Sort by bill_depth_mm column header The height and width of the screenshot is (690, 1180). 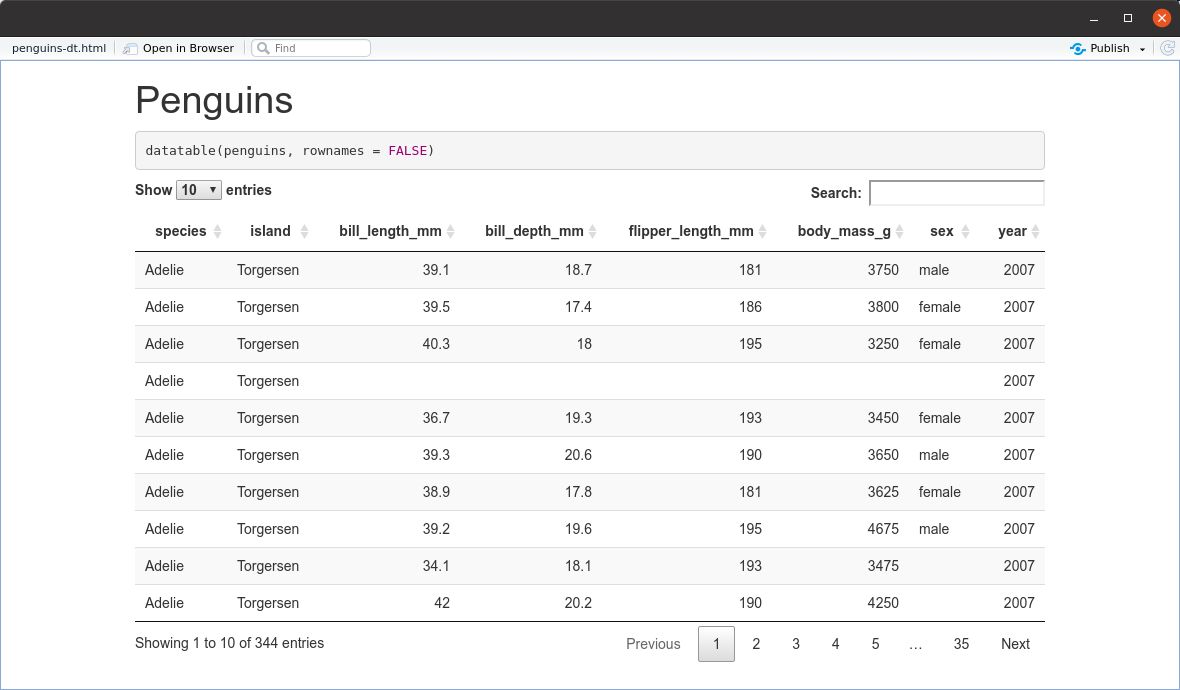pos(534,232)
